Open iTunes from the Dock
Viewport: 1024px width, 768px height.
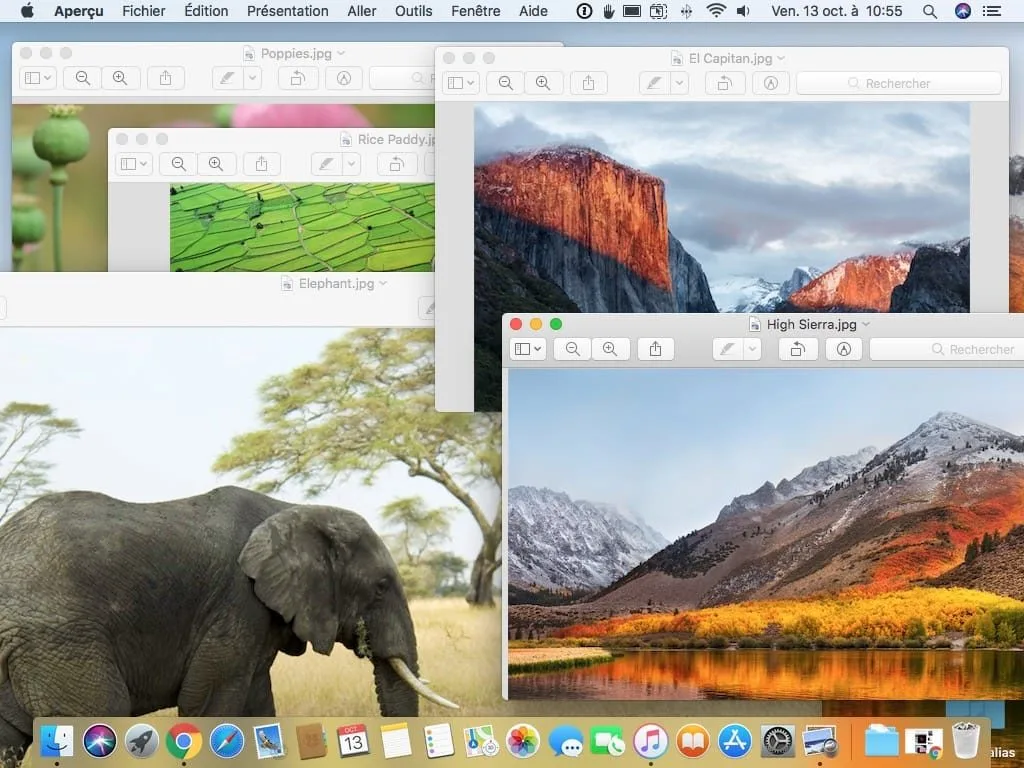650,741
